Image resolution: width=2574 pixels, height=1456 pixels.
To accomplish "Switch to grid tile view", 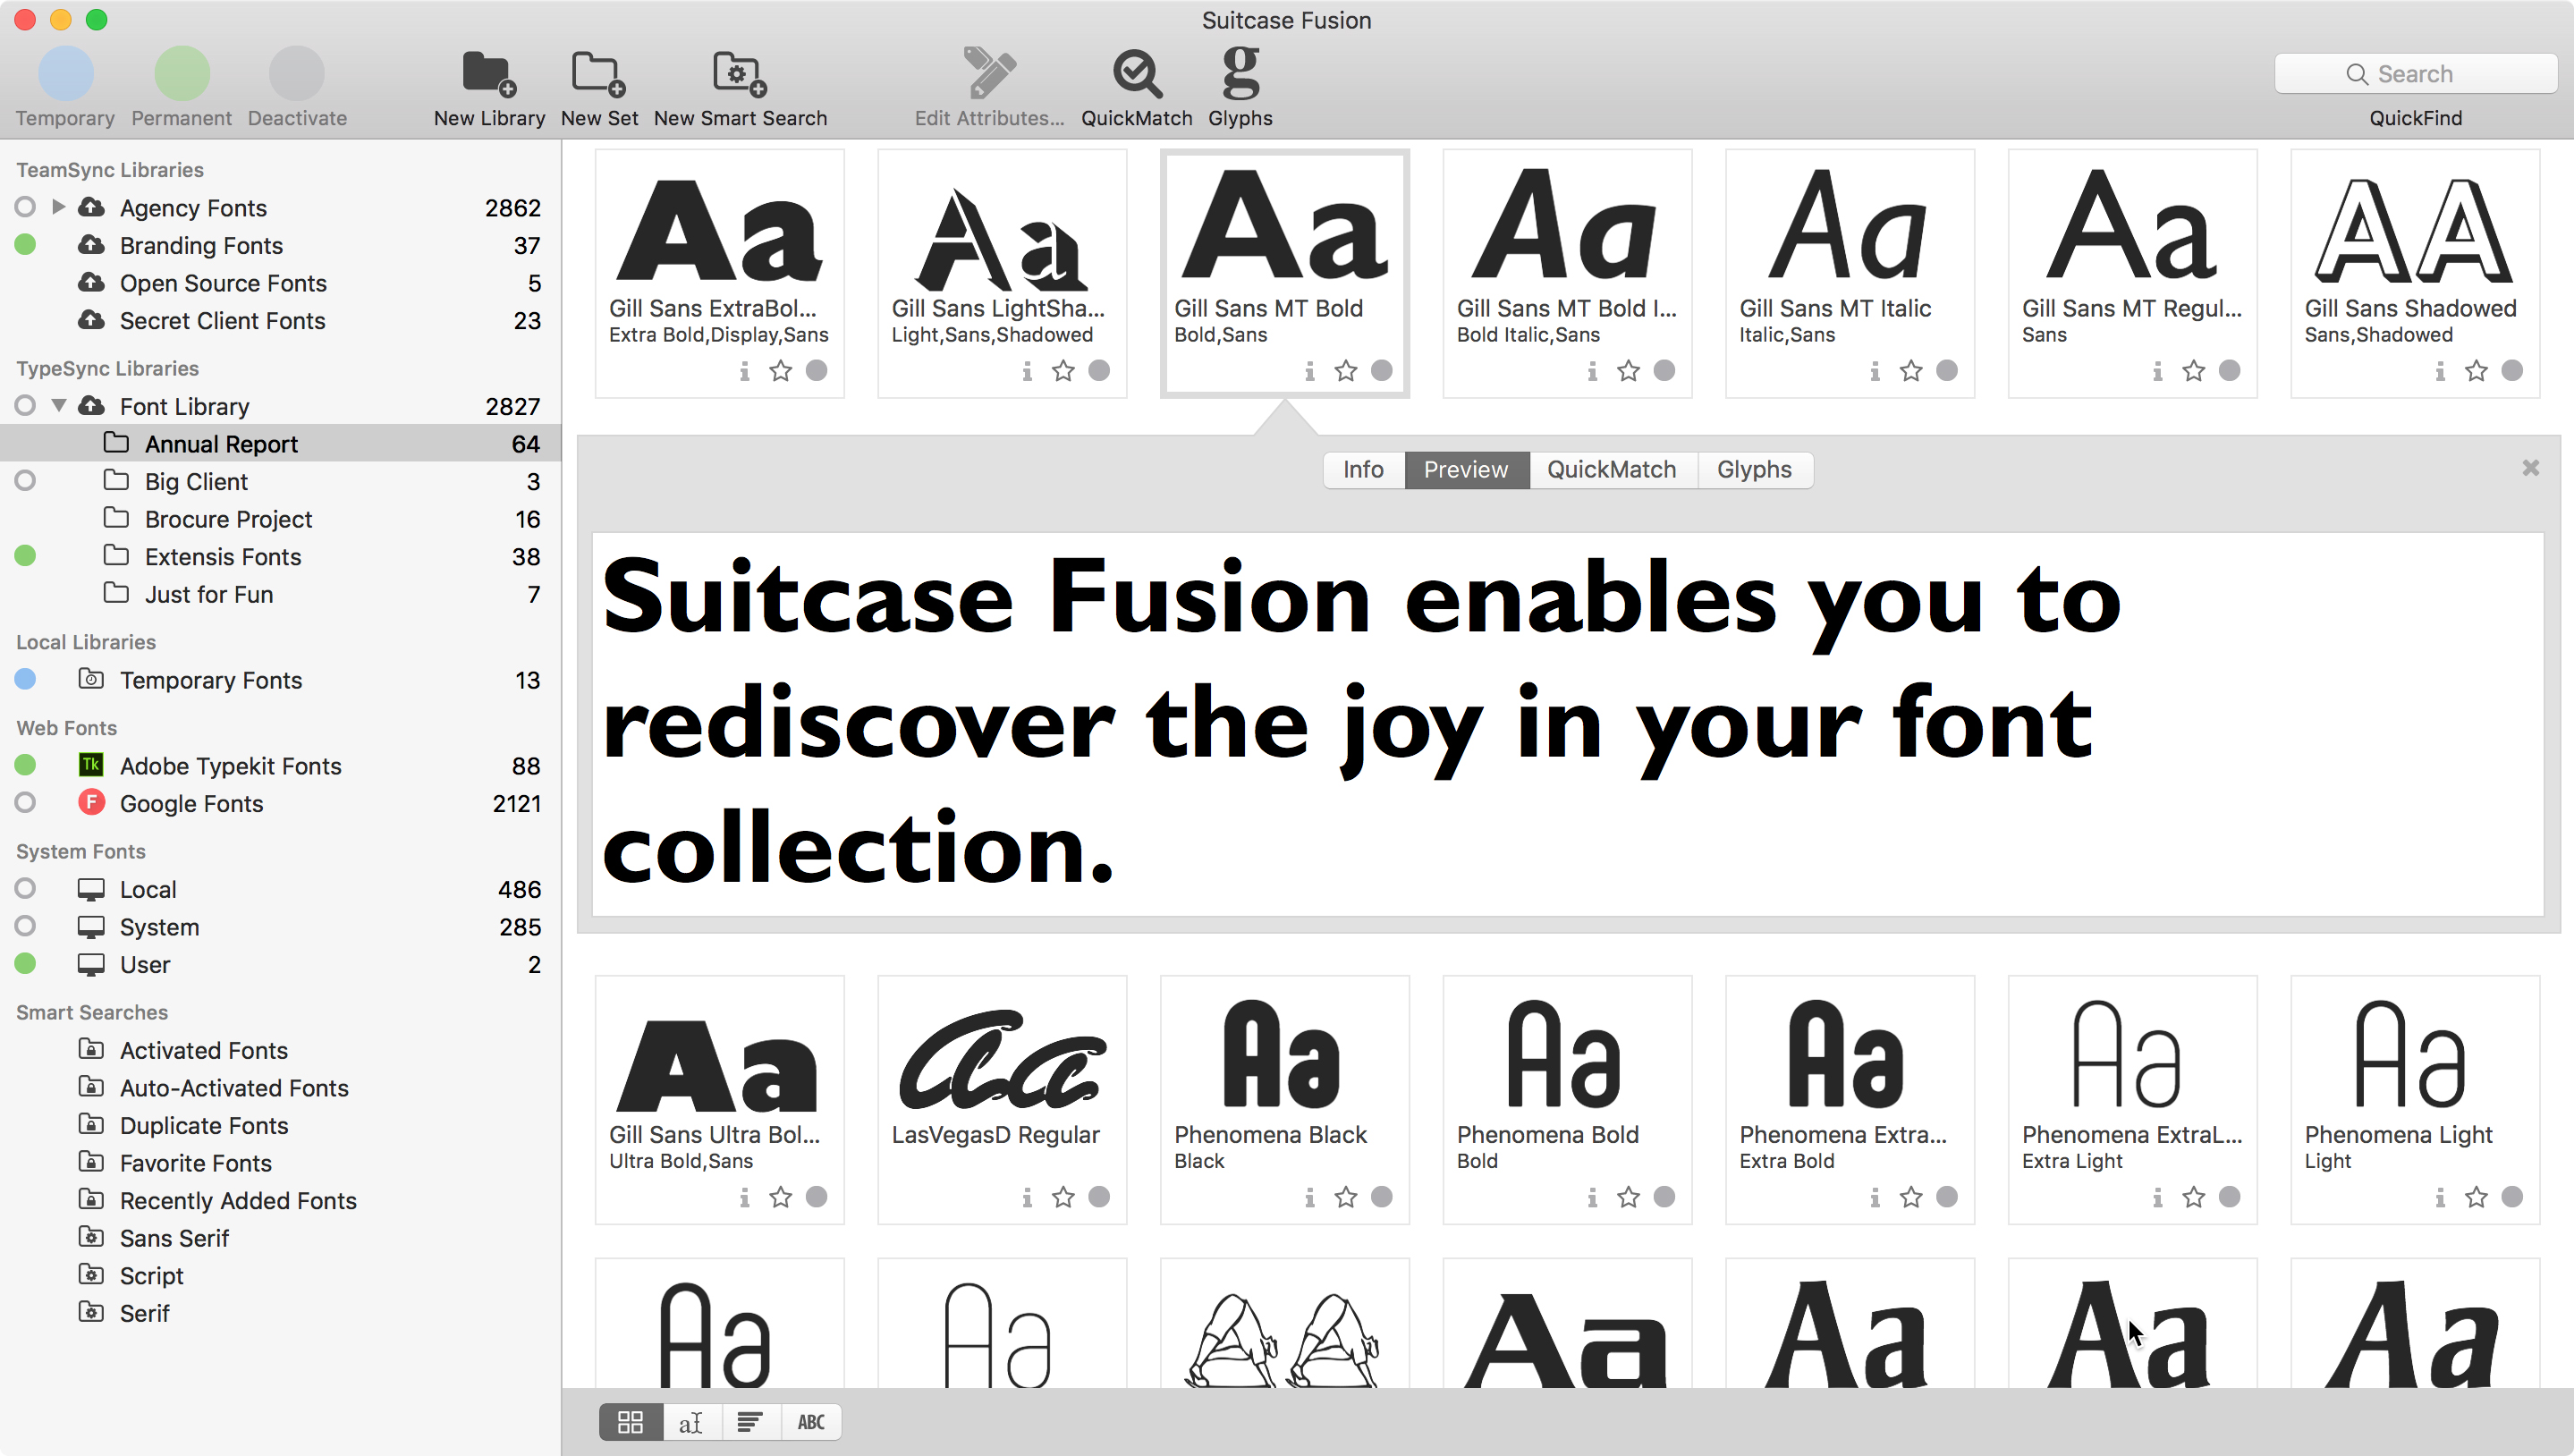I will pyautogui.click(x=630, y=1422).
